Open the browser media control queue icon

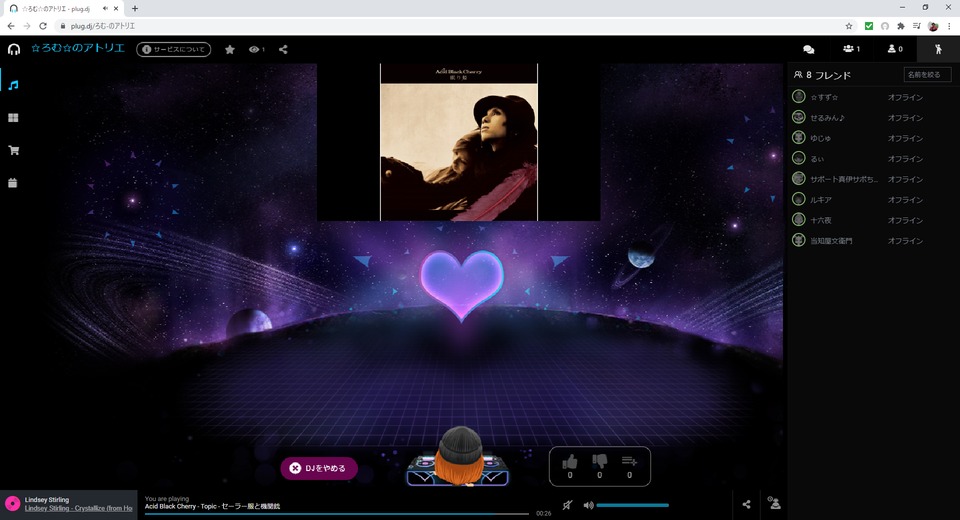tap(917, 26)
